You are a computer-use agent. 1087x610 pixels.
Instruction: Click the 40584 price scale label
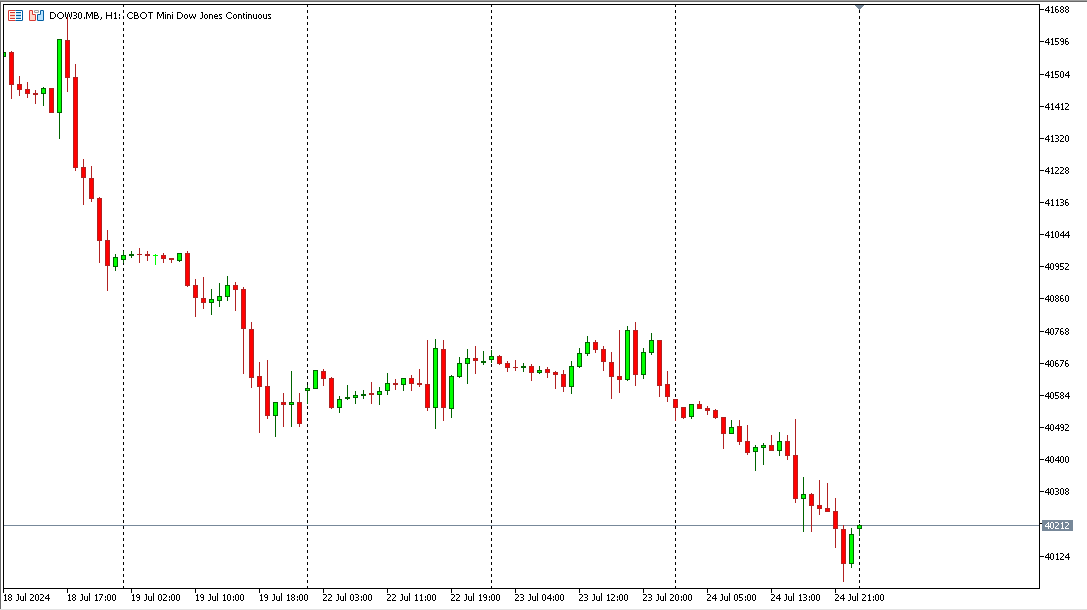click(1057, 395)
